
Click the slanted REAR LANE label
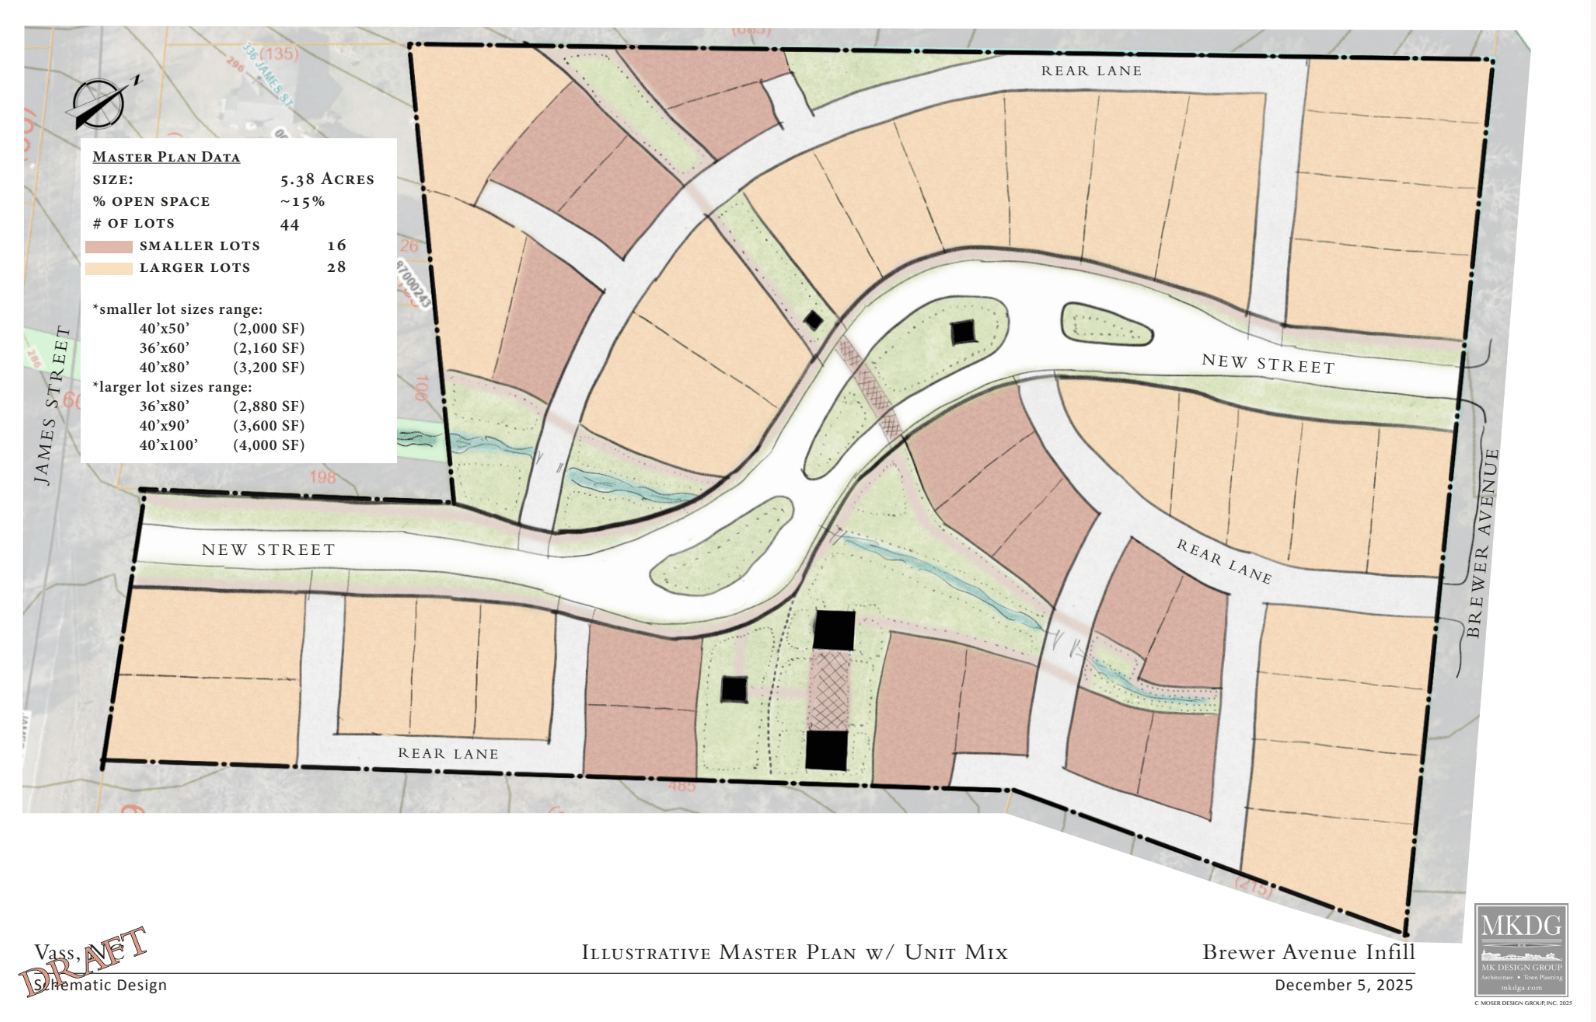tap(1224, 561)
